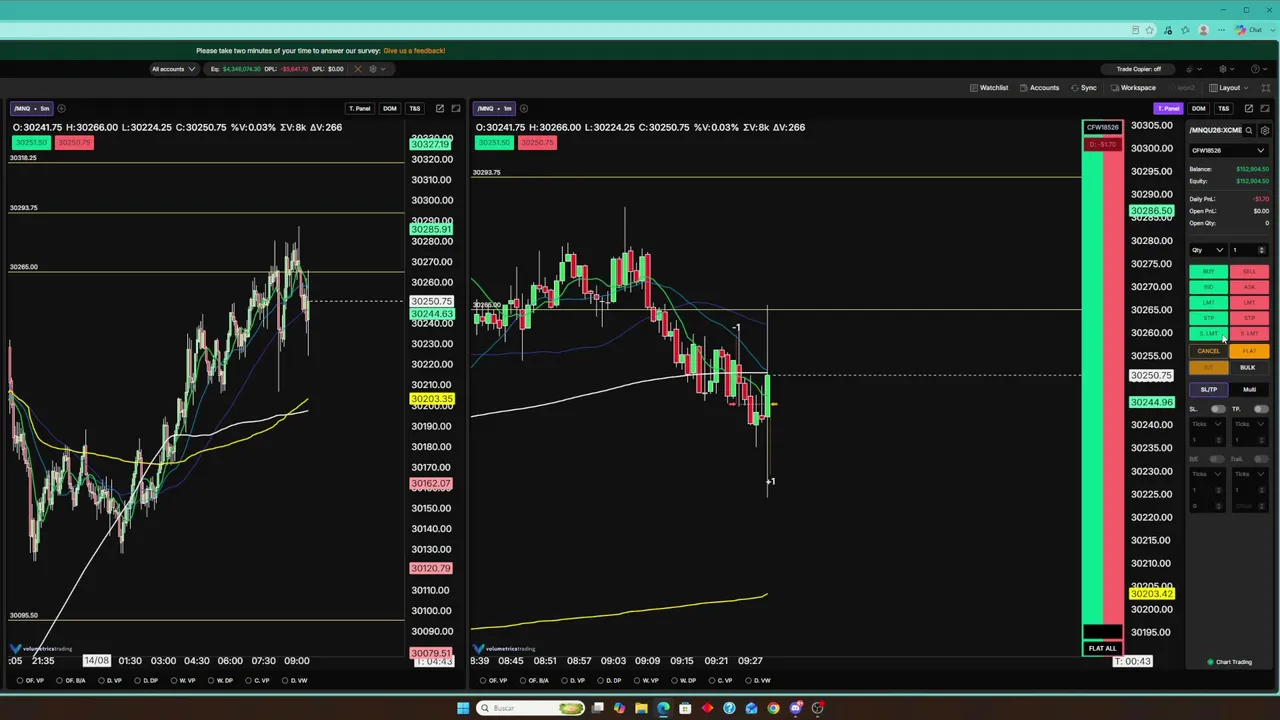Open DOM on the 1m chart
1280x720 pixels.
point(1198,108)
